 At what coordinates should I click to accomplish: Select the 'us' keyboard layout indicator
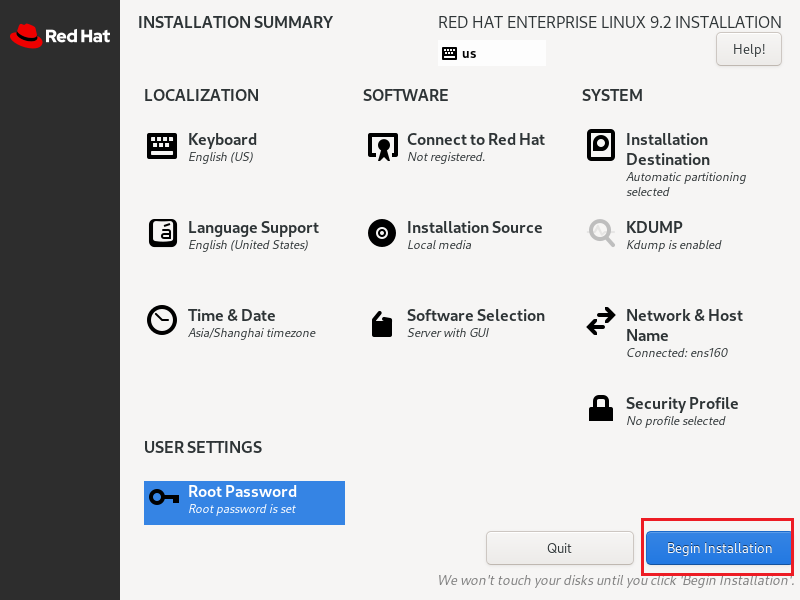(x=492, y=53)
